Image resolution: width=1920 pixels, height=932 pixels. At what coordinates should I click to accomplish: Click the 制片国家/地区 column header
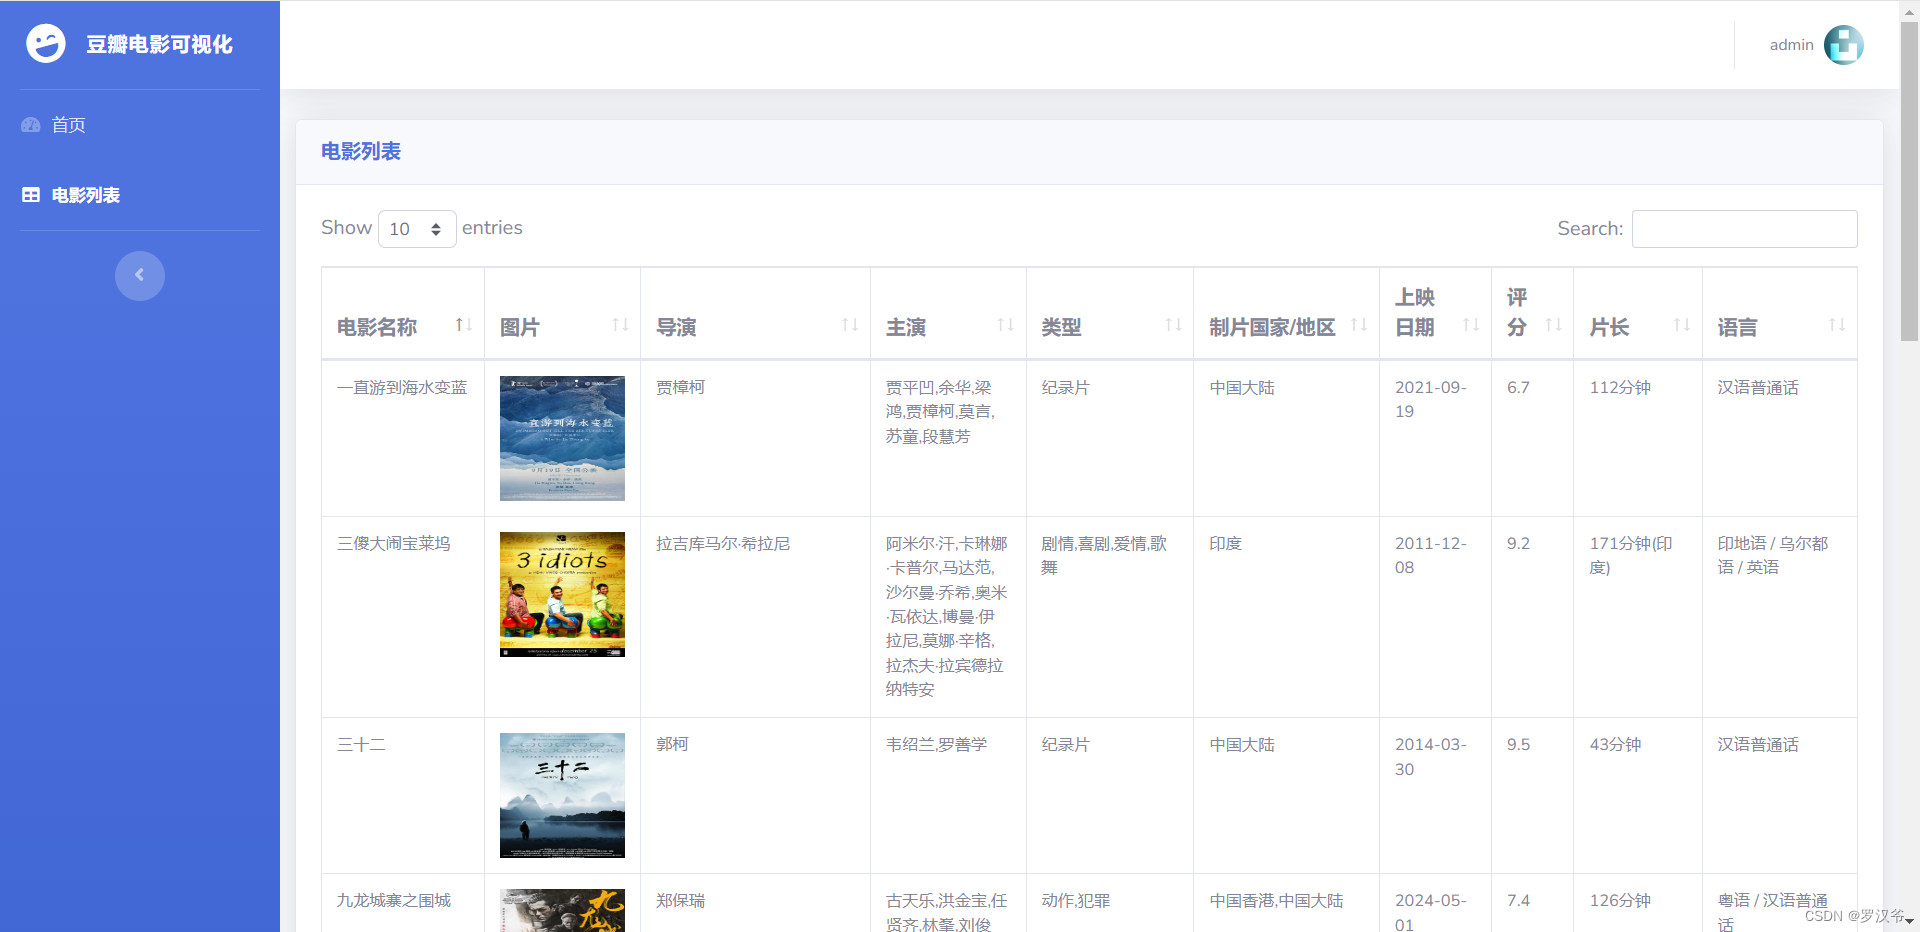click(x=1272, y=327)
